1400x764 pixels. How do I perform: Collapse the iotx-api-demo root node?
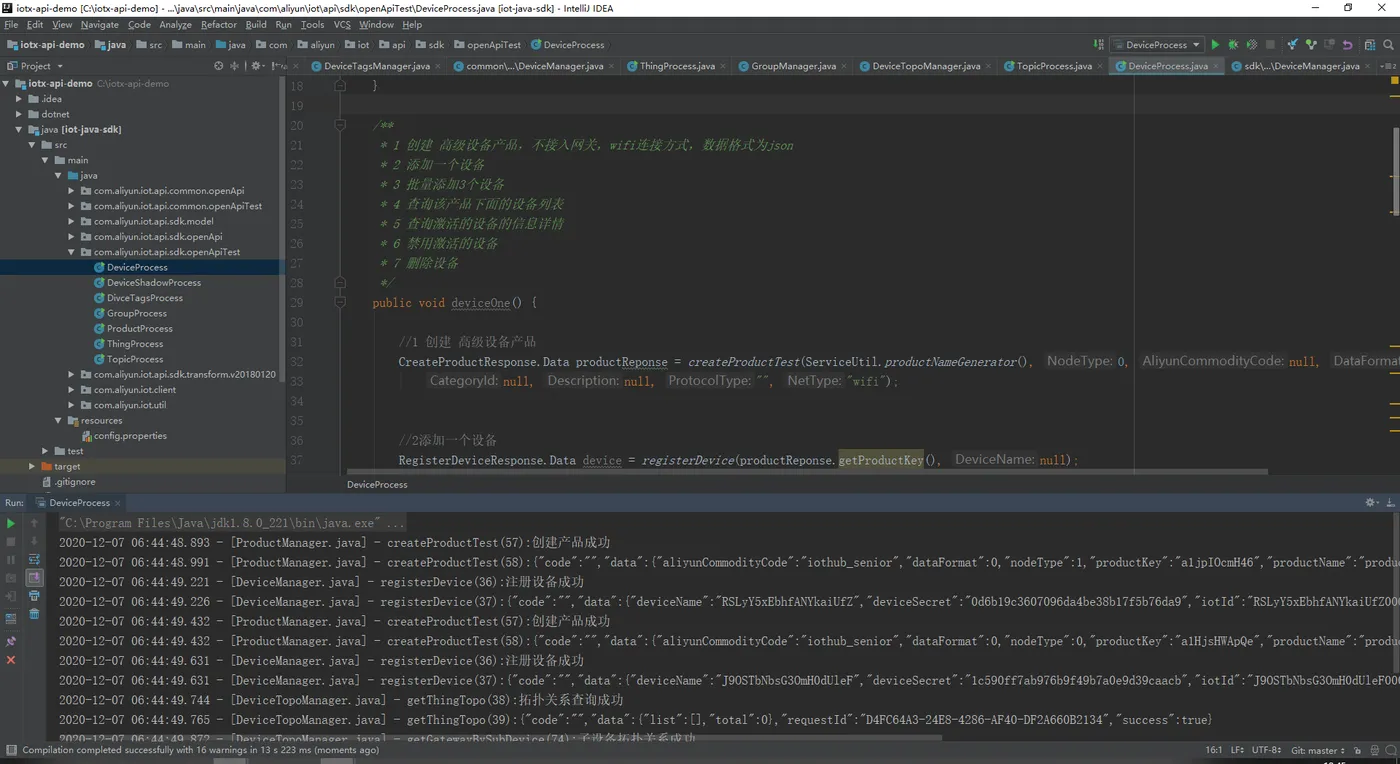coord(8,84)
